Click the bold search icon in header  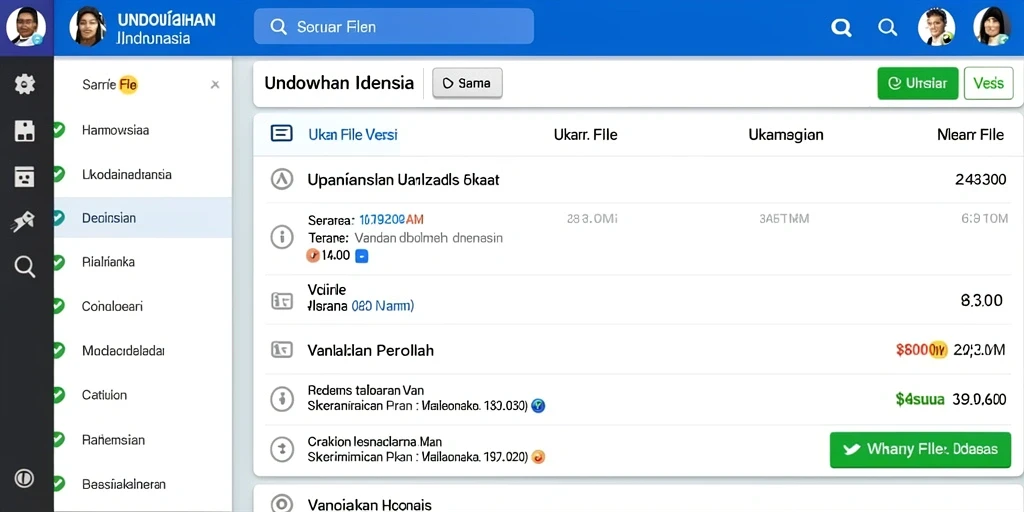coord(841,27)
